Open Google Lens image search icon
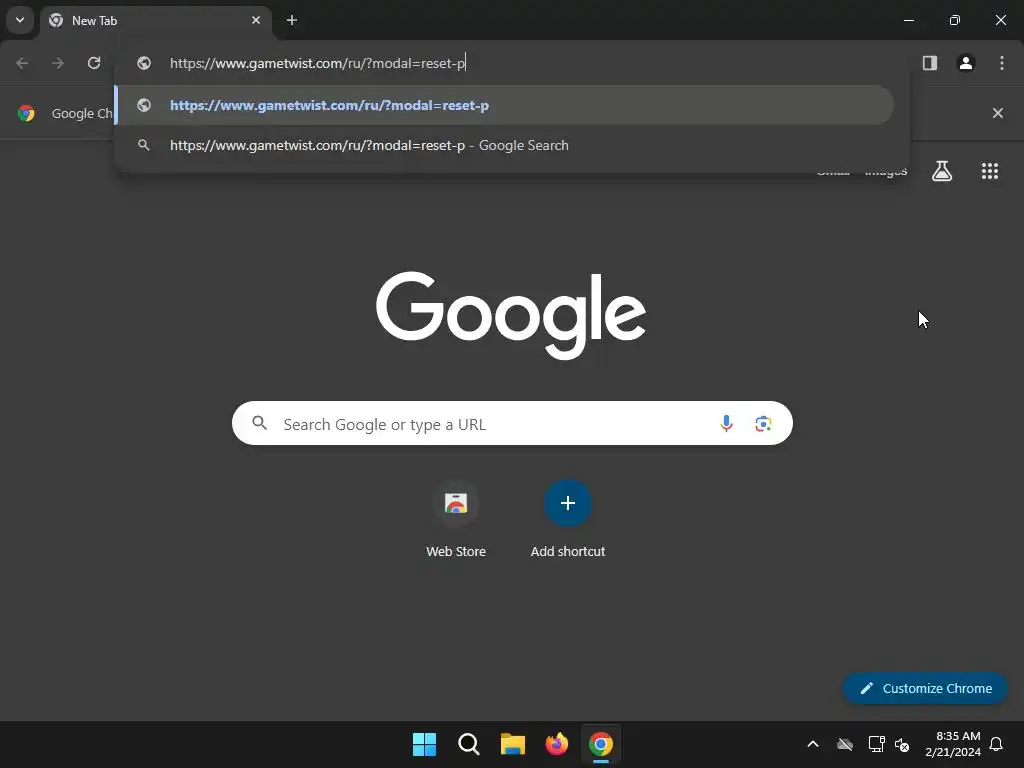 [x=763, y=423]
